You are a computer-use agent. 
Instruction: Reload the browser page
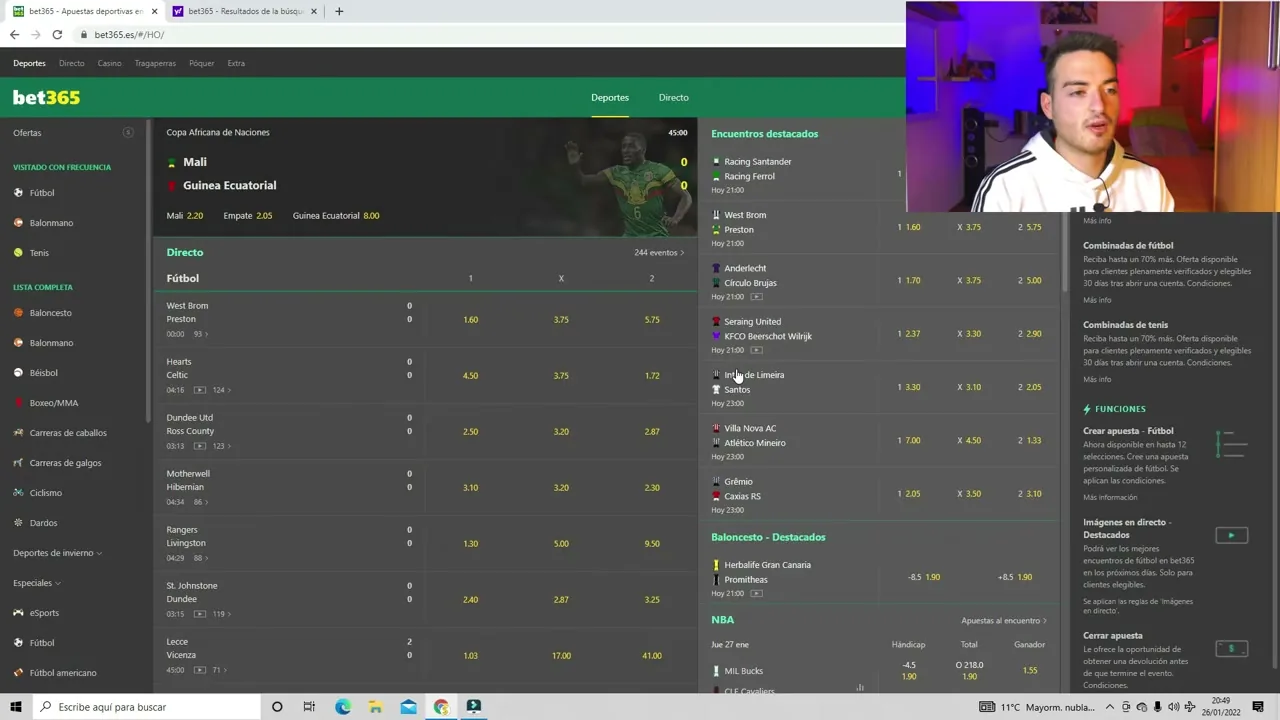coord(57,34)
